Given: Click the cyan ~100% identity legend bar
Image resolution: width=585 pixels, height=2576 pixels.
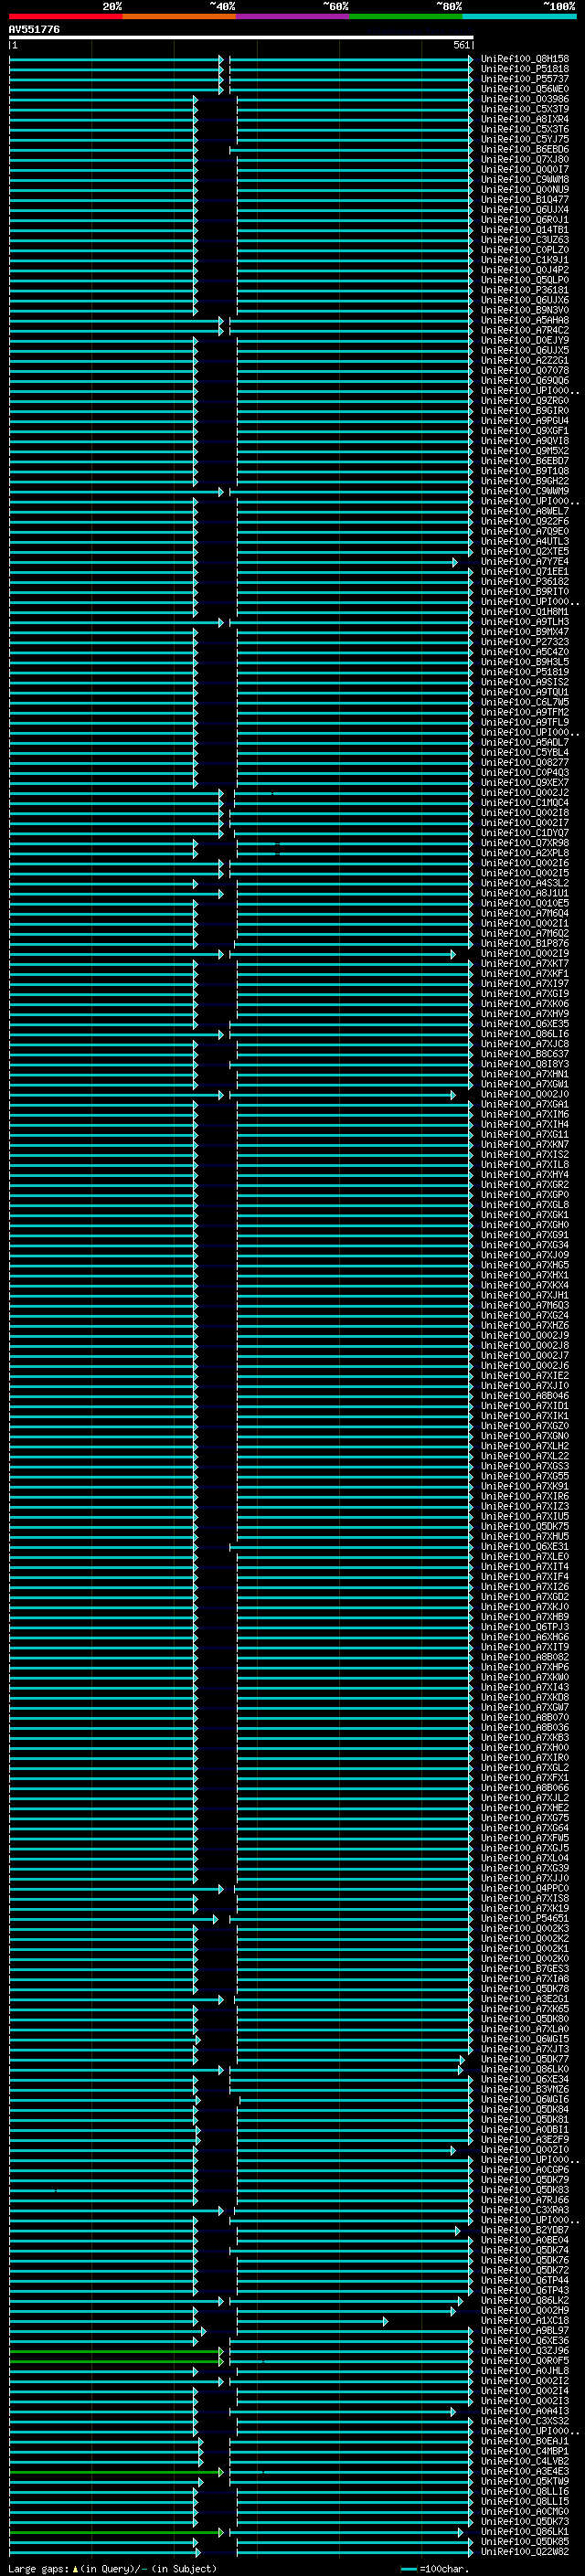Looking at the screenshot, I should click(x=519, y=16).
